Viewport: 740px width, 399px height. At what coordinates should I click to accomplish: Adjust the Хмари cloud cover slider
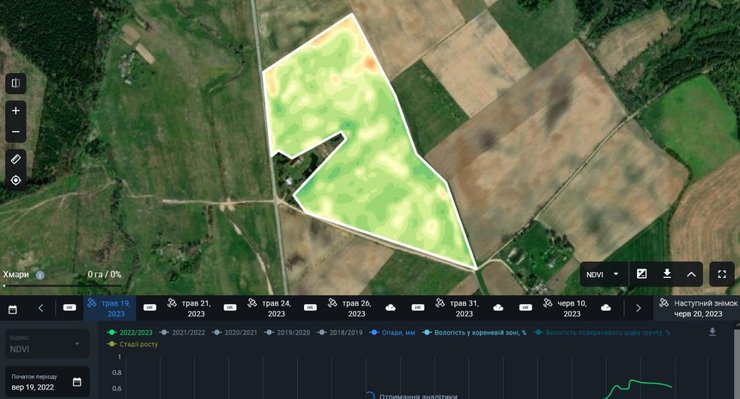(61, 286)
